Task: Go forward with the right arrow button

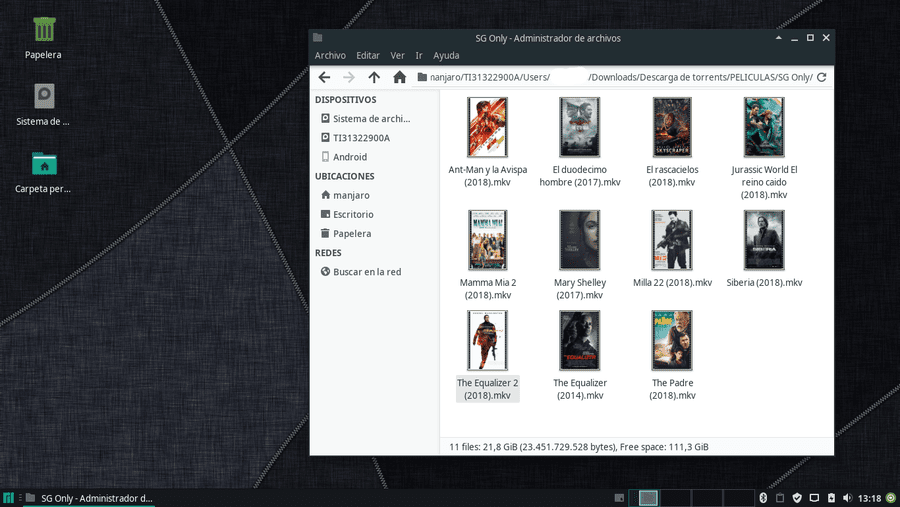Action: (x=349, y=77)
